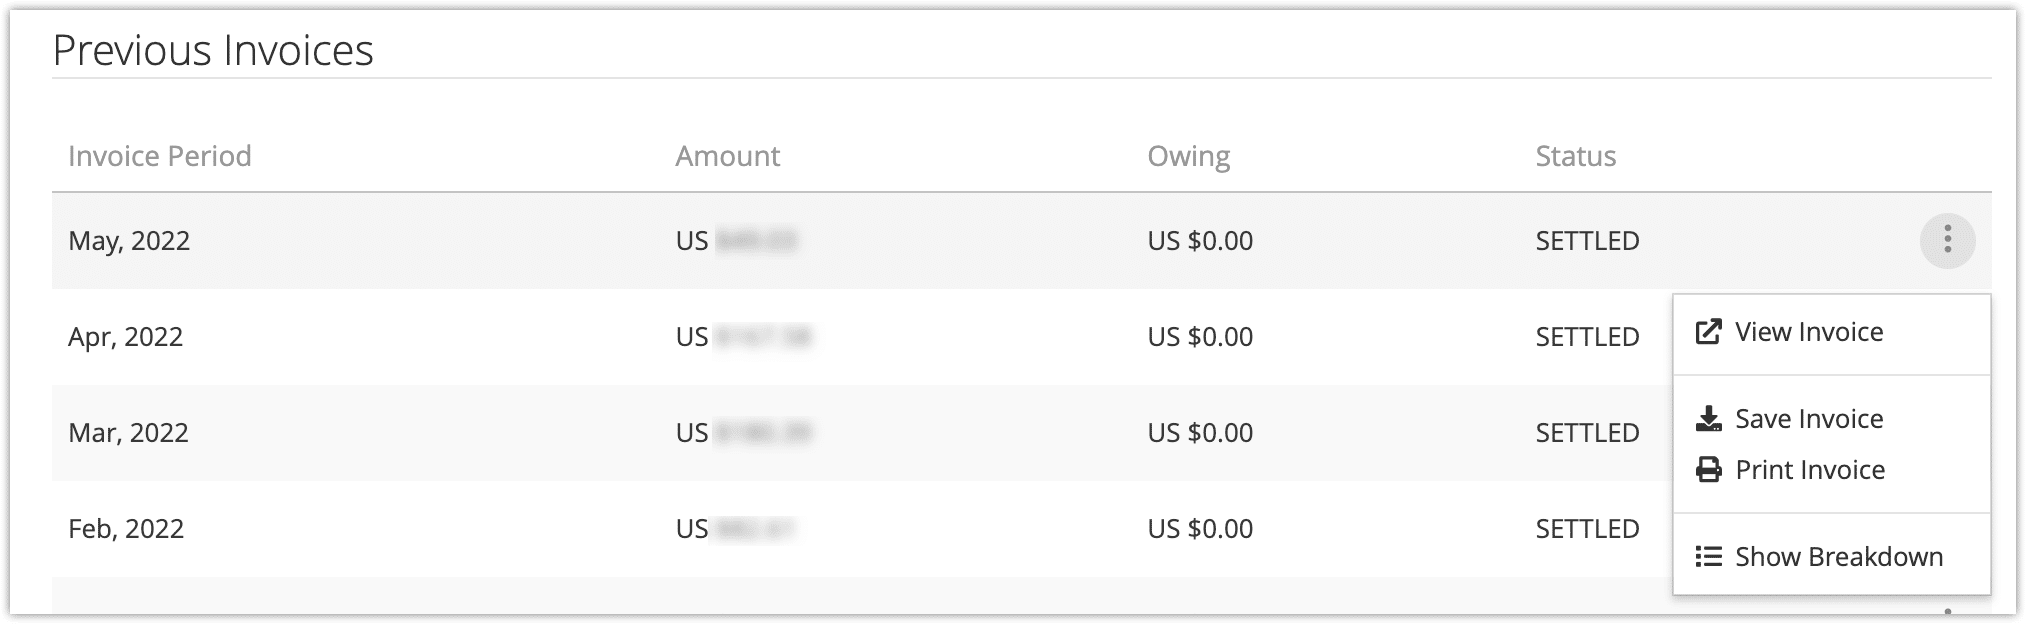Click the SETTLED status for May, 2022
The height and width of the screenshot is (624, 2026).
click(x=1587, y=241)
